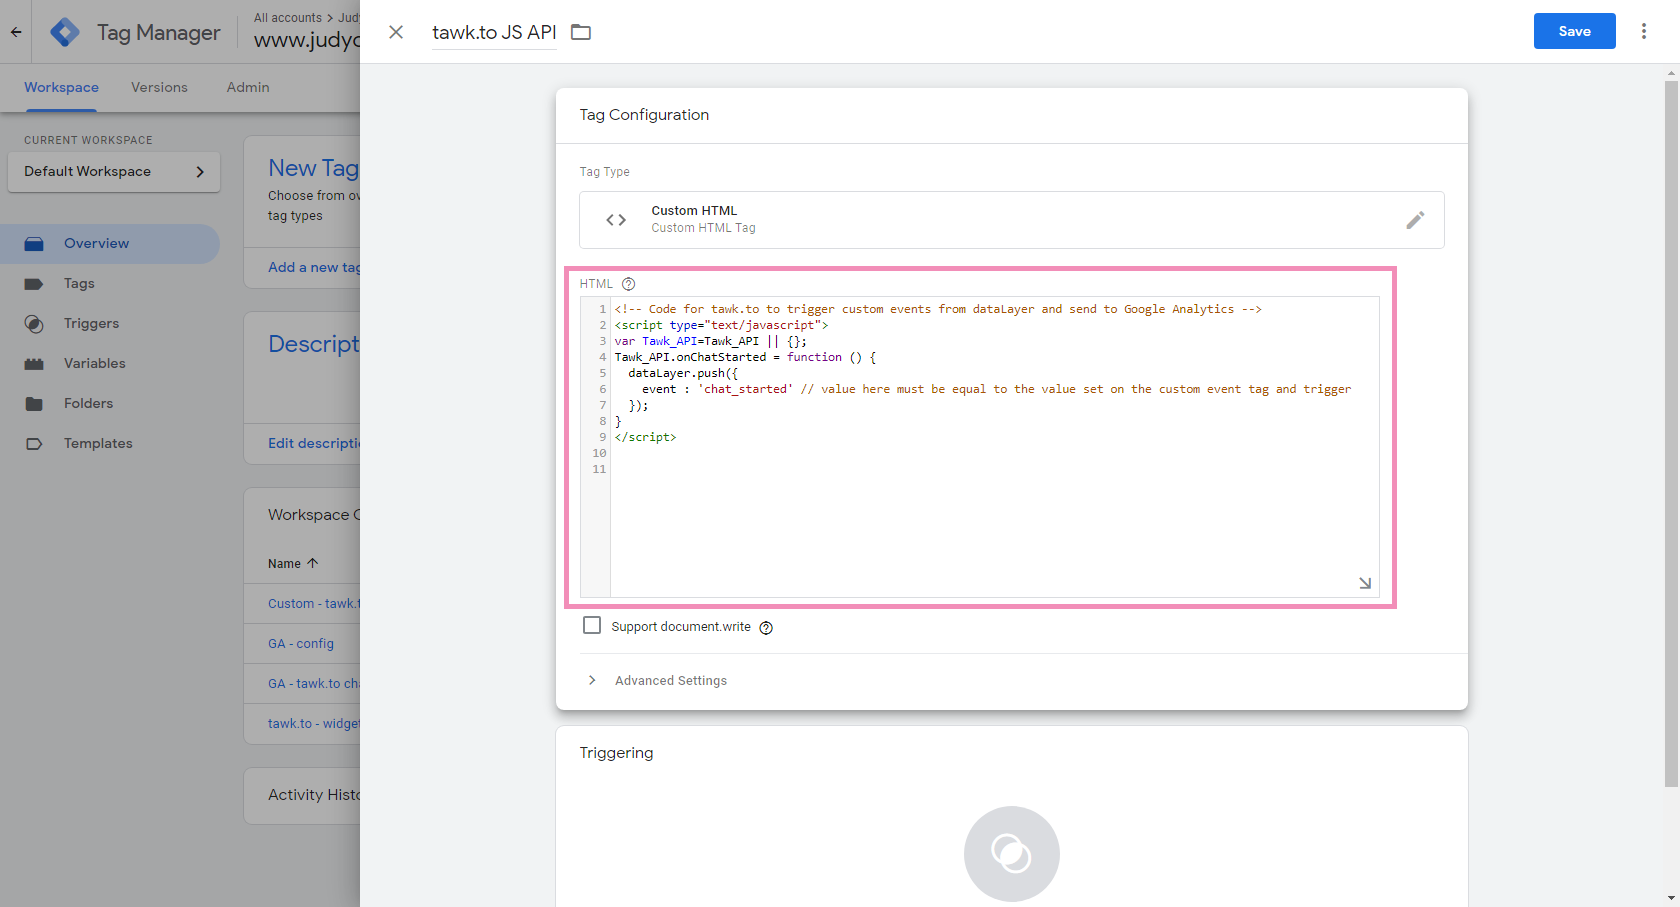The height and width of the screenshot is (907, 1680).
Task: Click the Custom HTML code icon
Action: coord(616,220)
